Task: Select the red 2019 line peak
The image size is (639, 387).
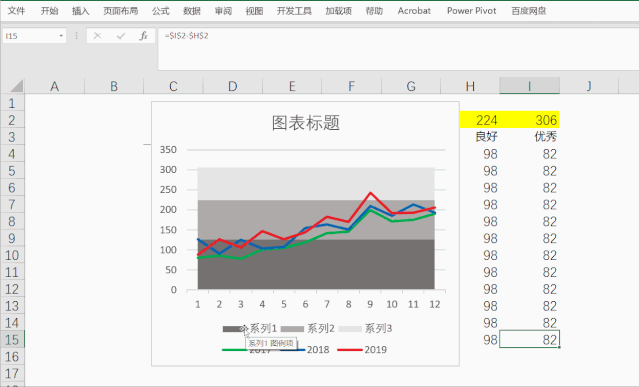Action: coord(370,193)
